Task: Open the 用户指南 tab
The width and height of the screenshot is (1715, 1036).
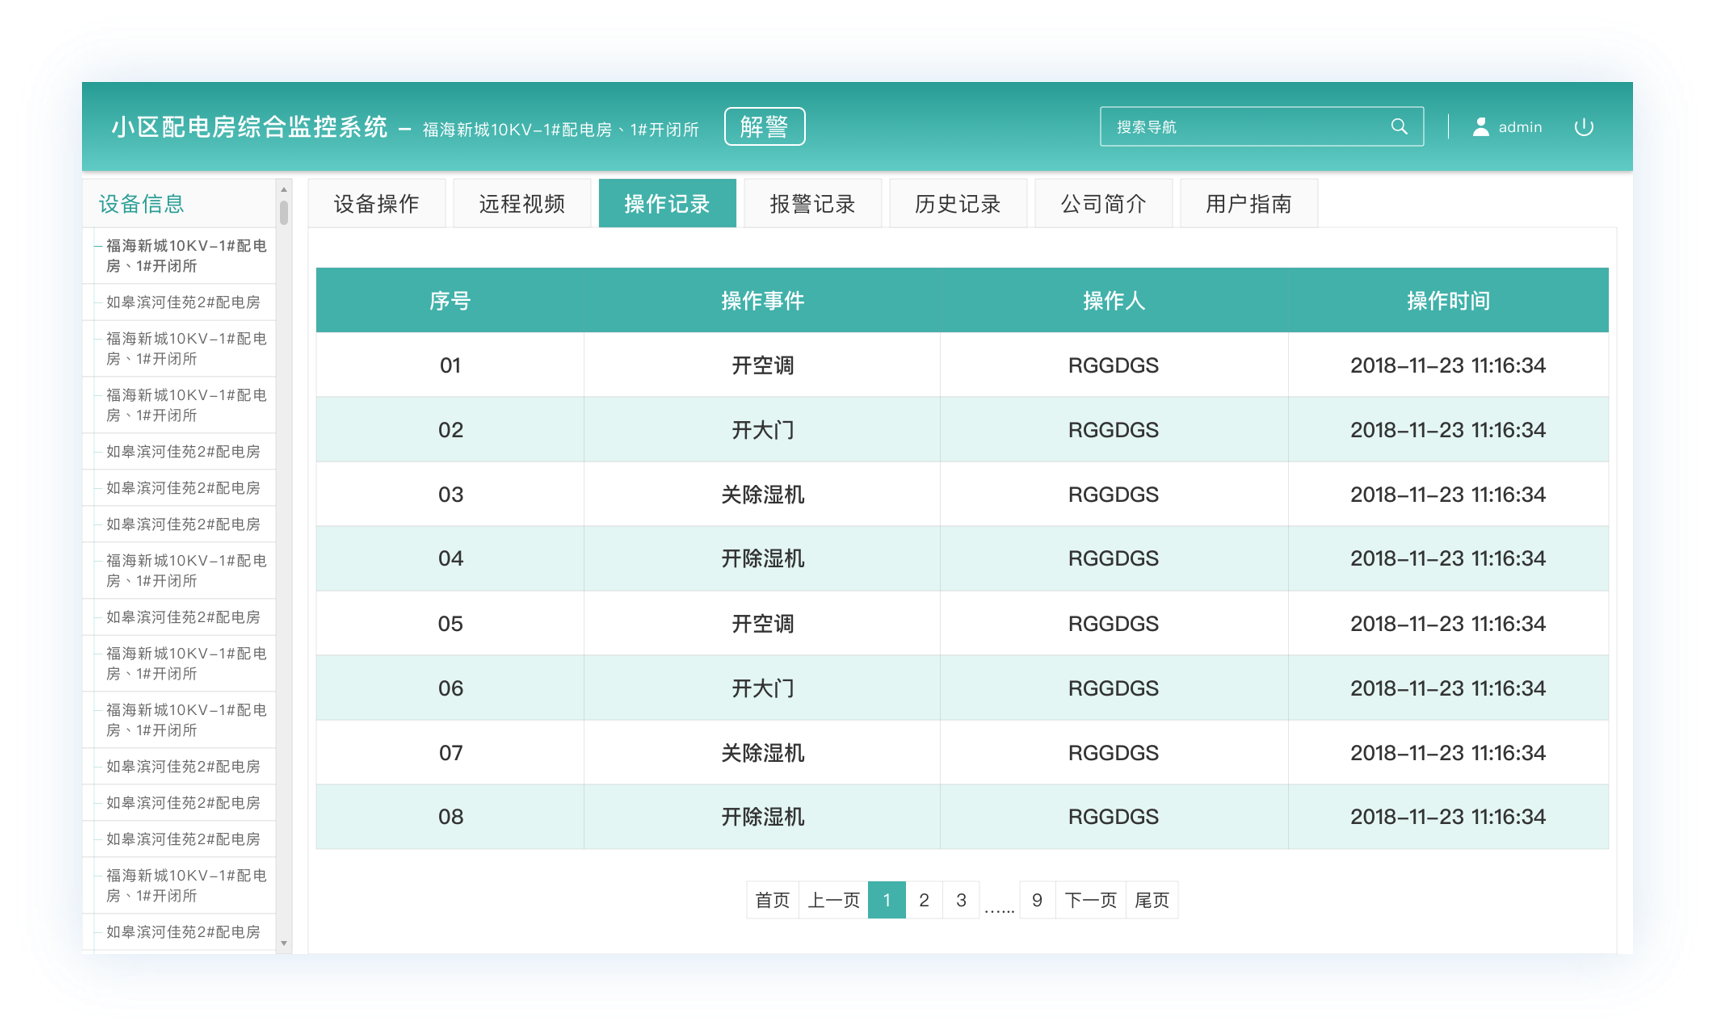Action: coord(1249,204)
